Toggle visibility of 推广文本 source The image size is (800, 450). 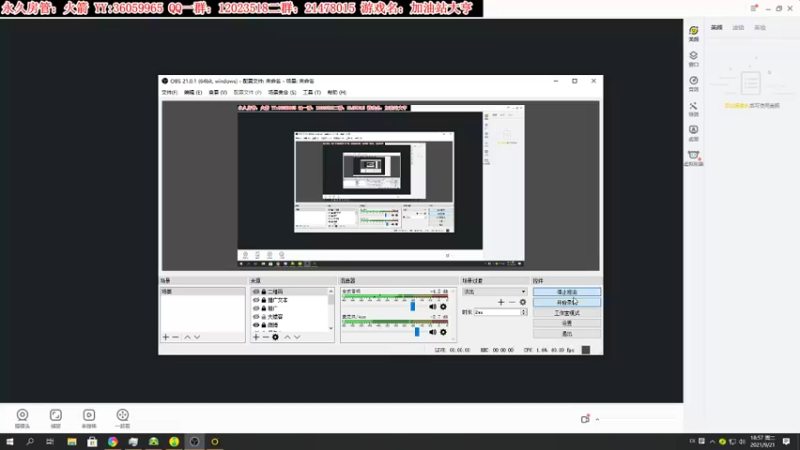click(256, 300)
